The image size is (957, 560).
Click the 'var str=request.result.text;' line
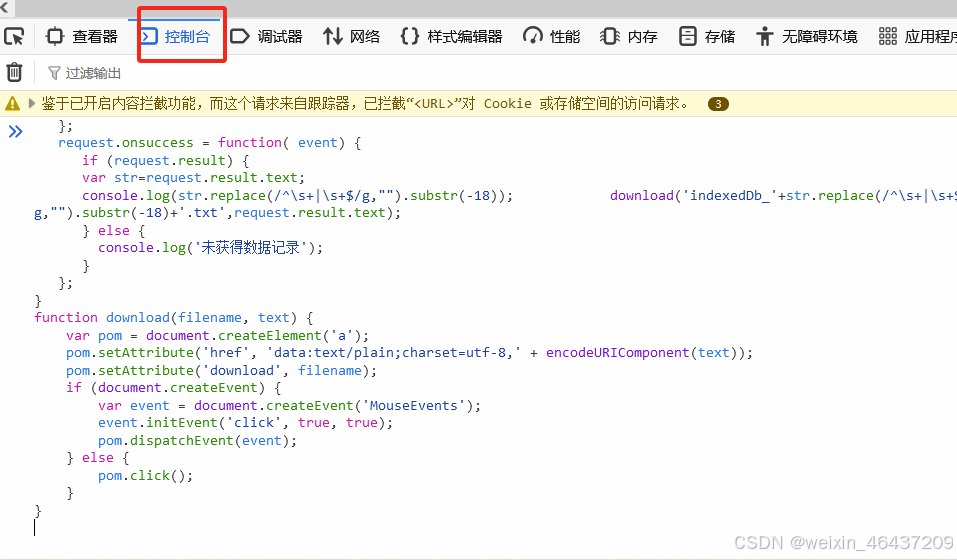pyautogui.click(x=193, y=178)
